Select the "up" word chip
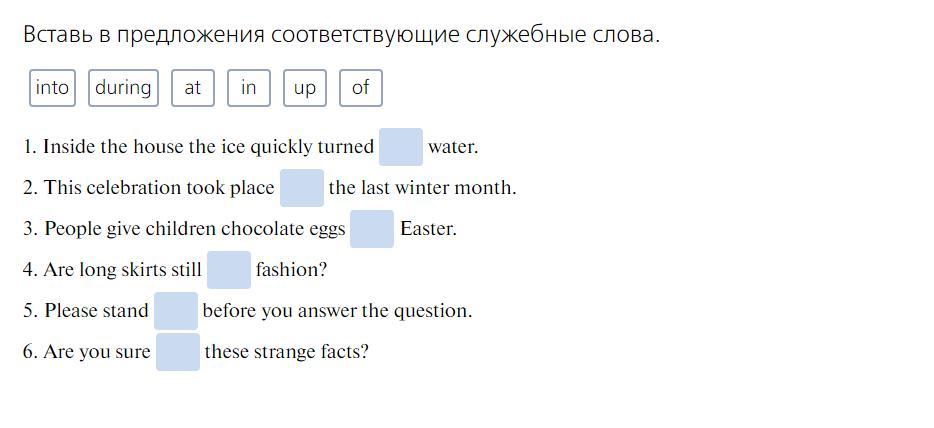Image resolution: width=934 pixels, height=428 pixels. [x=305, y=88]
